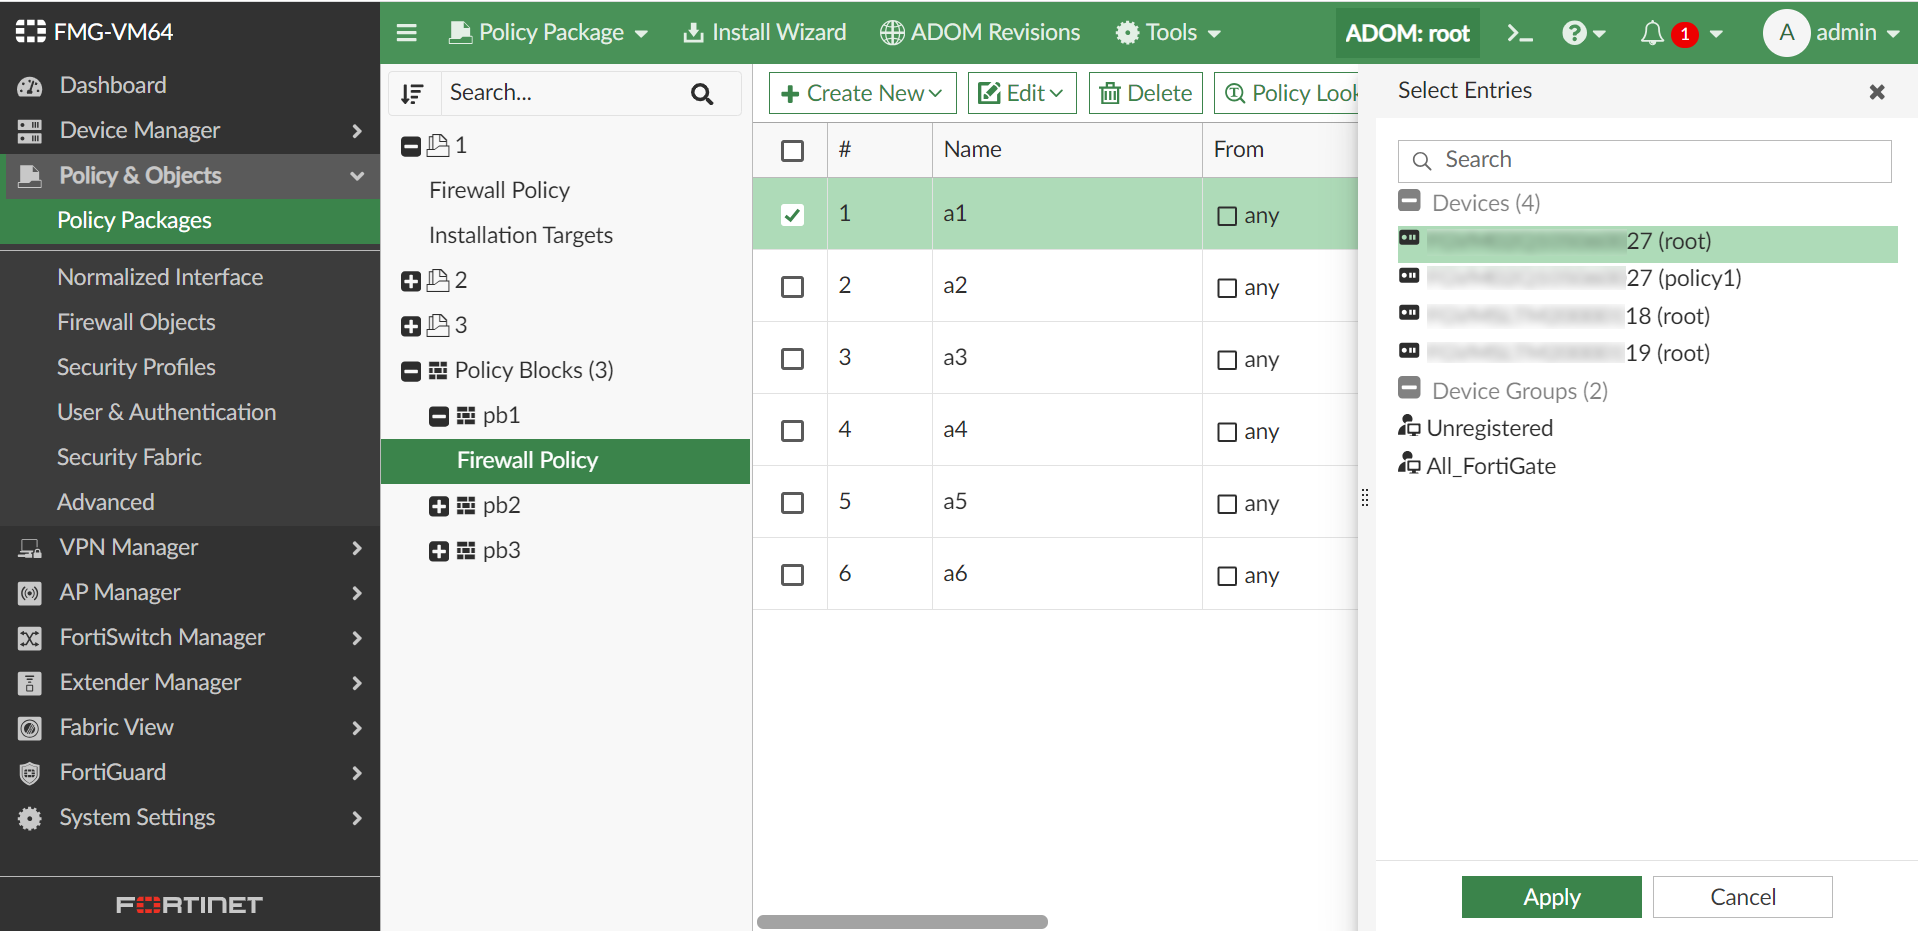Click the search magnifier in the package panel
The image size is (1918, 931).
[x=701, y=93]
